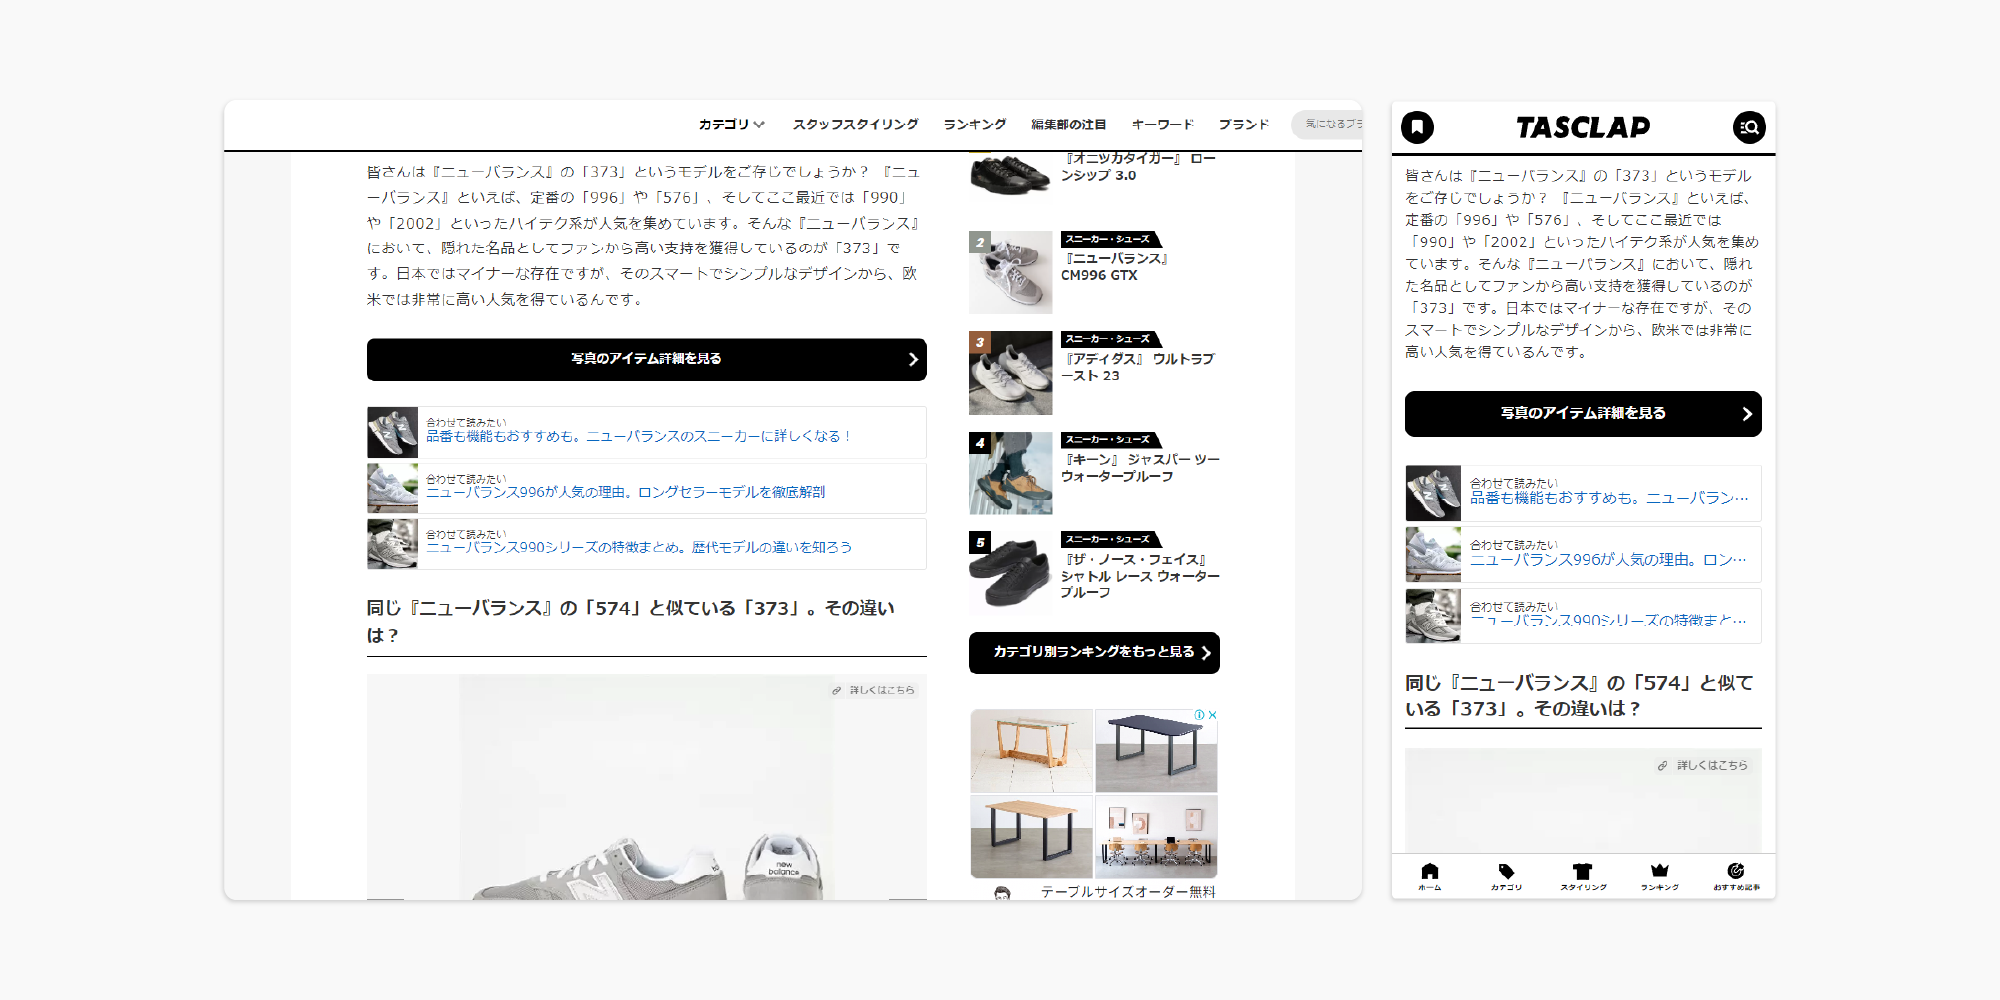Click 写真のアイテム詳細を見る button on desktop
The width and height of the screenshot is (2000, 1000).
(x=647, y=359)
